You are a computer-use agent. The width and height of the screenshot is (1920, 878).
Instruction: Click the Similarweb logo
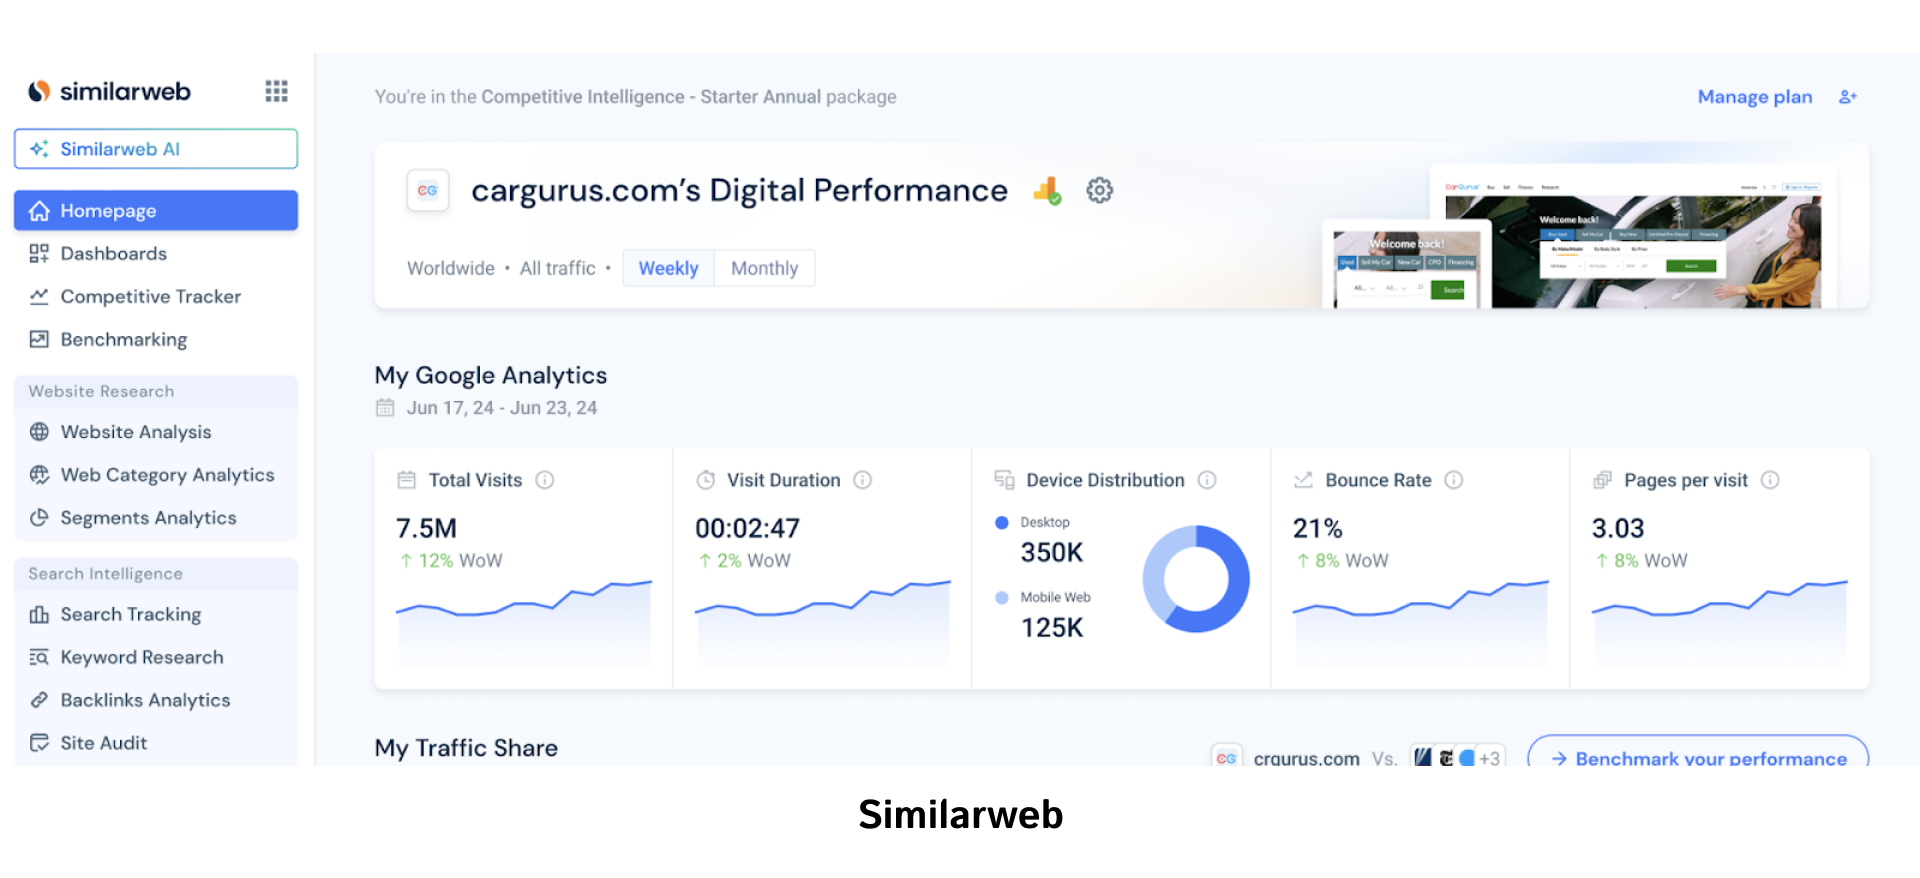point(109,91)
